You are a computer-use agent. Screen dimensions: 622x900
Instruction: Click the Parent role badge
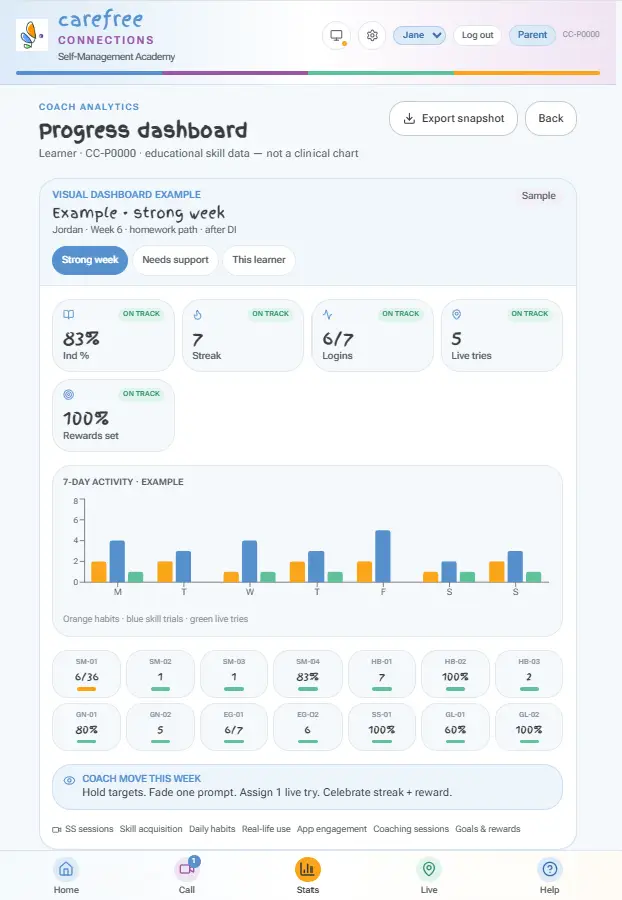(532, 35)
